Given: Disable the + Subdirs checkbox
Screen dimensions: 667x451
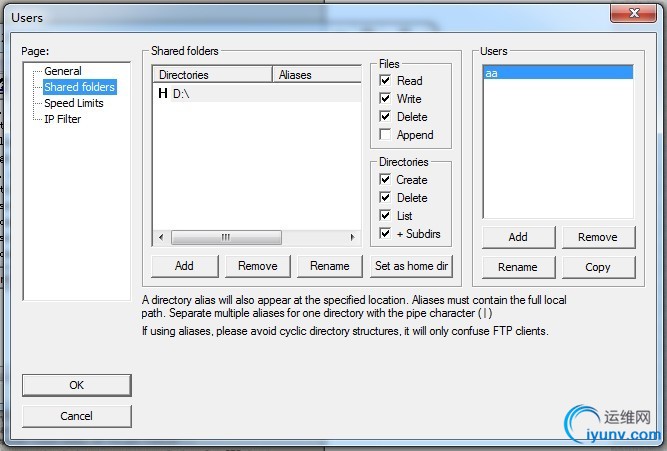Looking at the screenshot, I should (385, 233).
